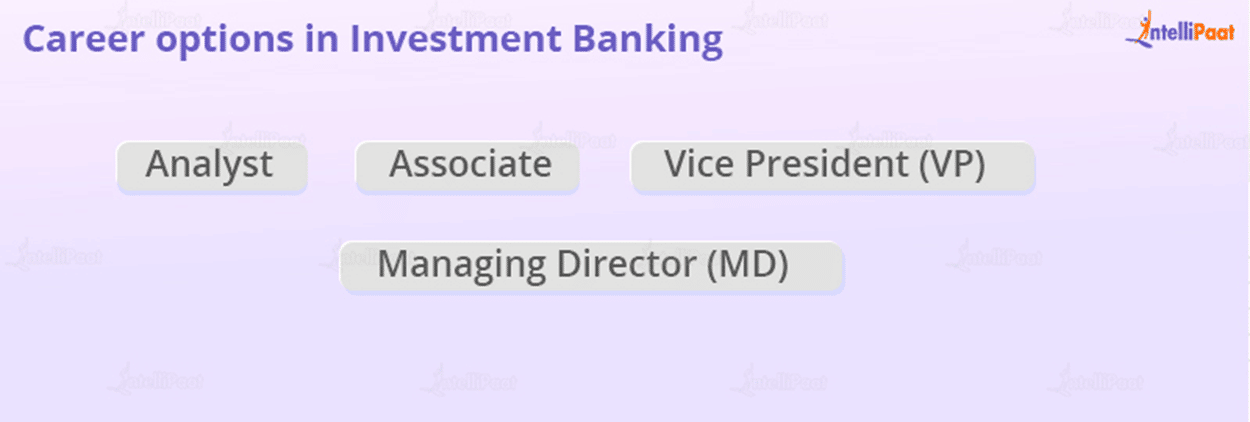Viewport: 1250px width, 422px height.
Task: Click the Managing Director (MD) box
Action: (x=592, y=266)
